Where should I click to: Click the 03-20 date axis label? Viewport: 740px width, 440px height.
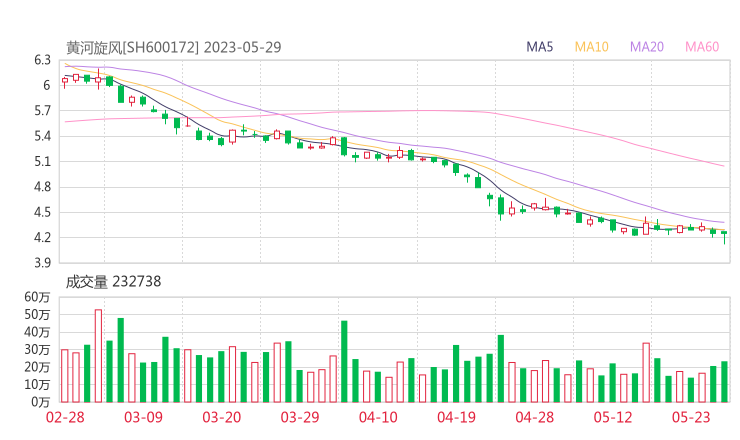point(222,417)
